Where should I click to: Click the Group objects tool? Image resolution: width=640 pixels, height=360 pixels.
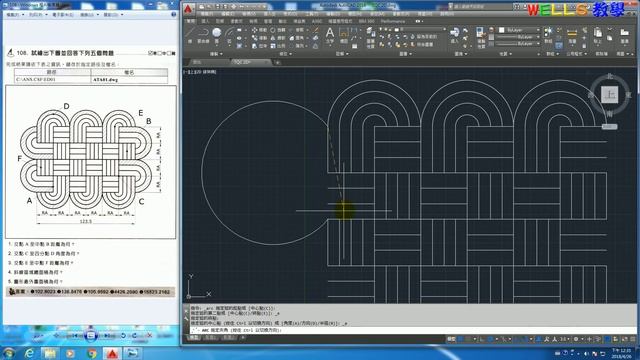pos(548,35)
